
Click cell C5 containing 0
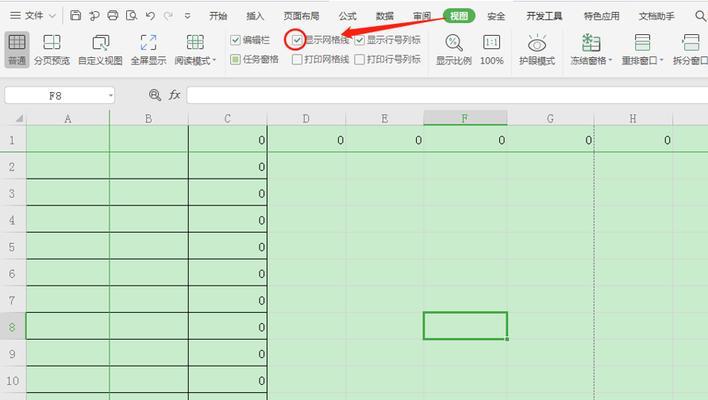pyautogui.click(x=228, y=247)
